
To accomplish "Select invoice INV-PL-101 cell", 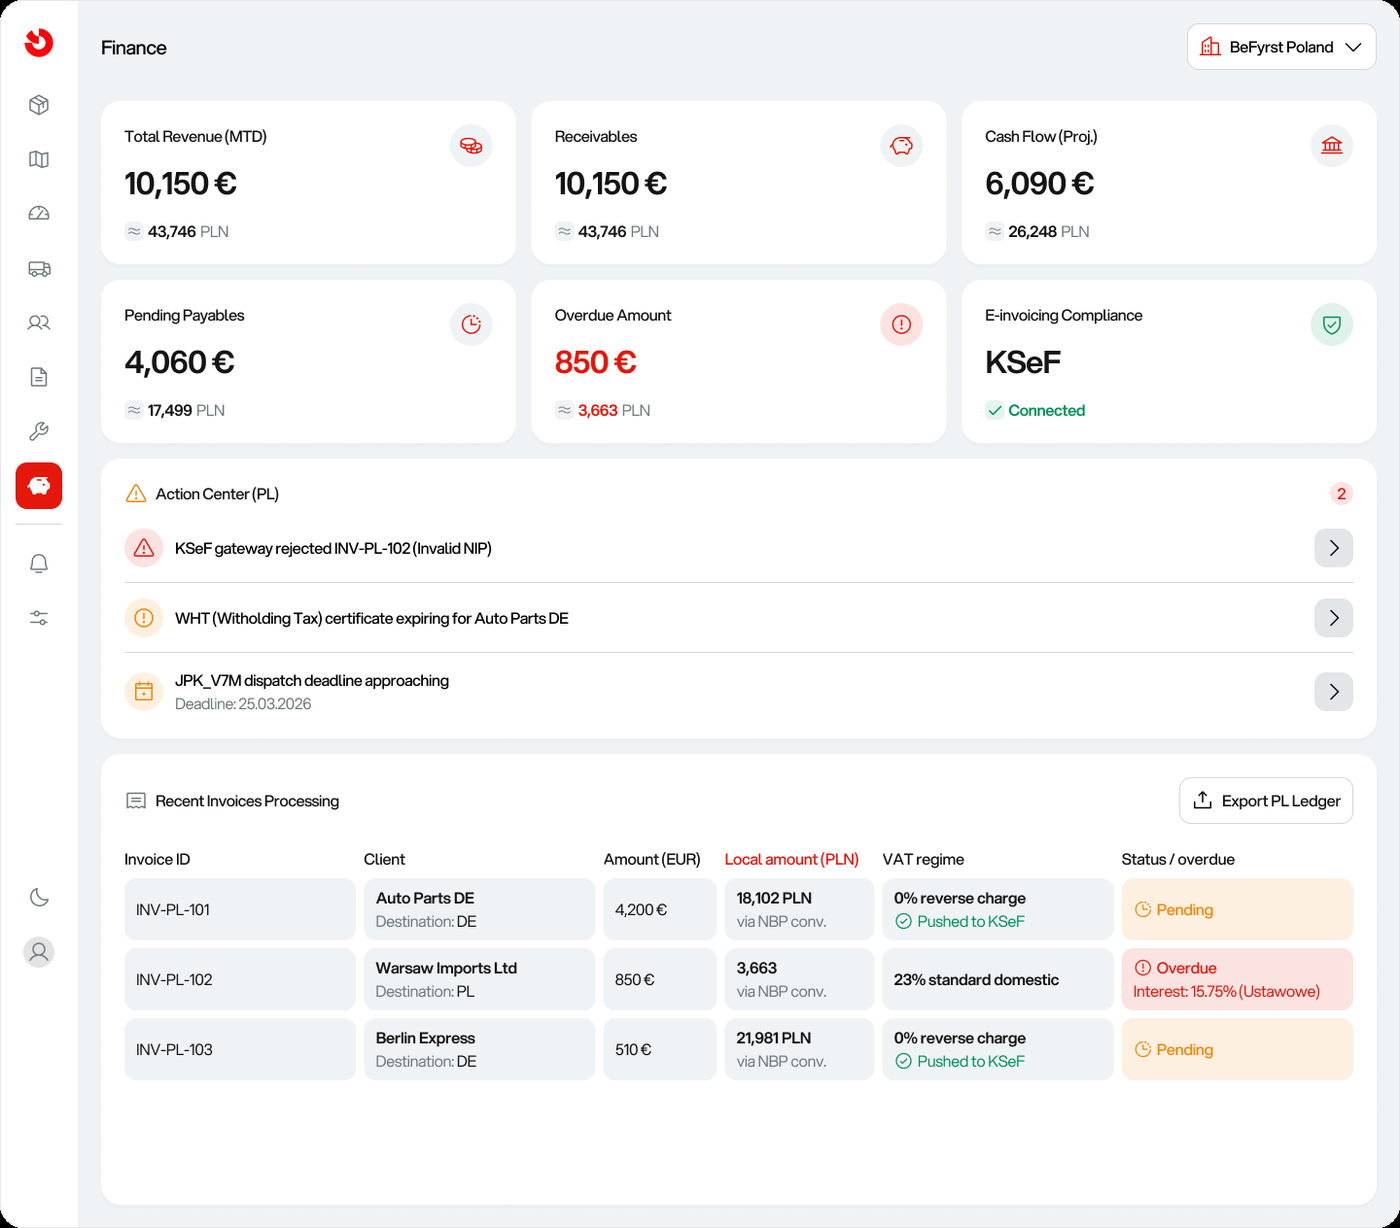I will tap(240, 910).
